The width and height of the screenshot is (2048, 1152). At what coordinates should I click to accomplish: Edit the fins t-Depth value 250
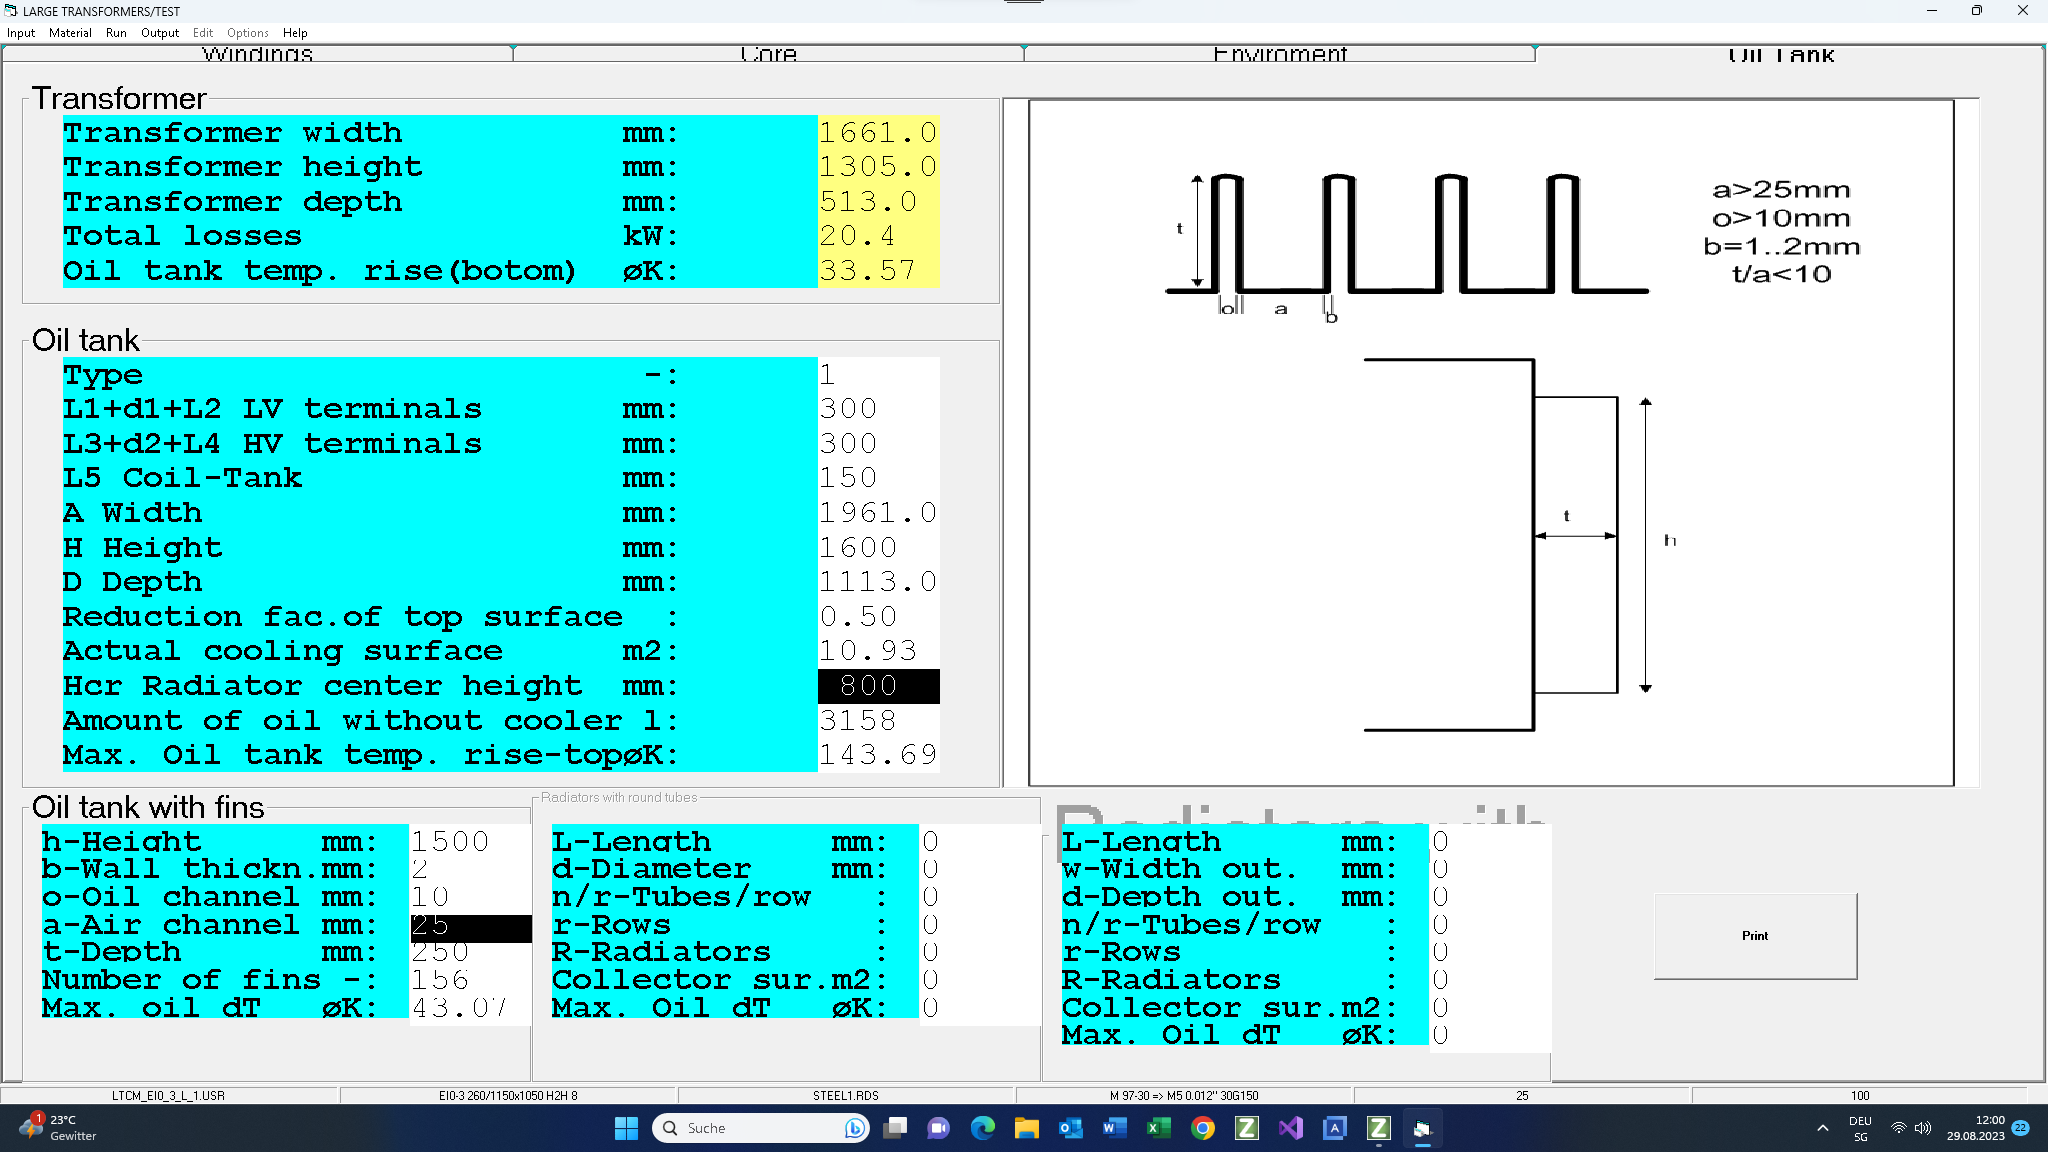pos(470,953)
